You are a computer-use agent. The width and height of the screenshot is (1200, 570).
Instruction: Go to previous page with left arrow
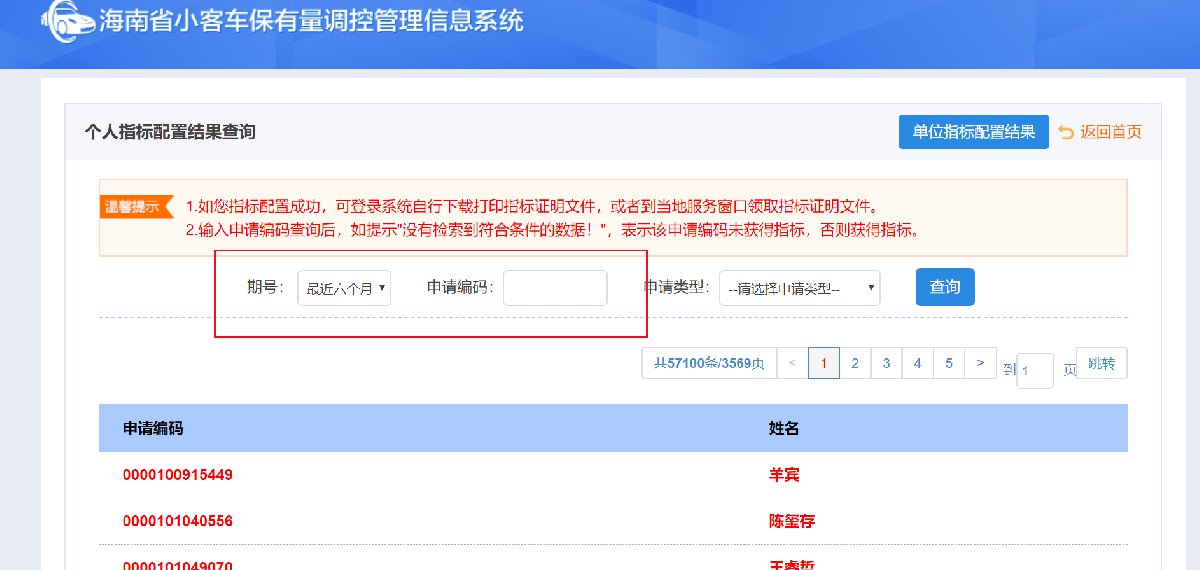tap(792, 363)
